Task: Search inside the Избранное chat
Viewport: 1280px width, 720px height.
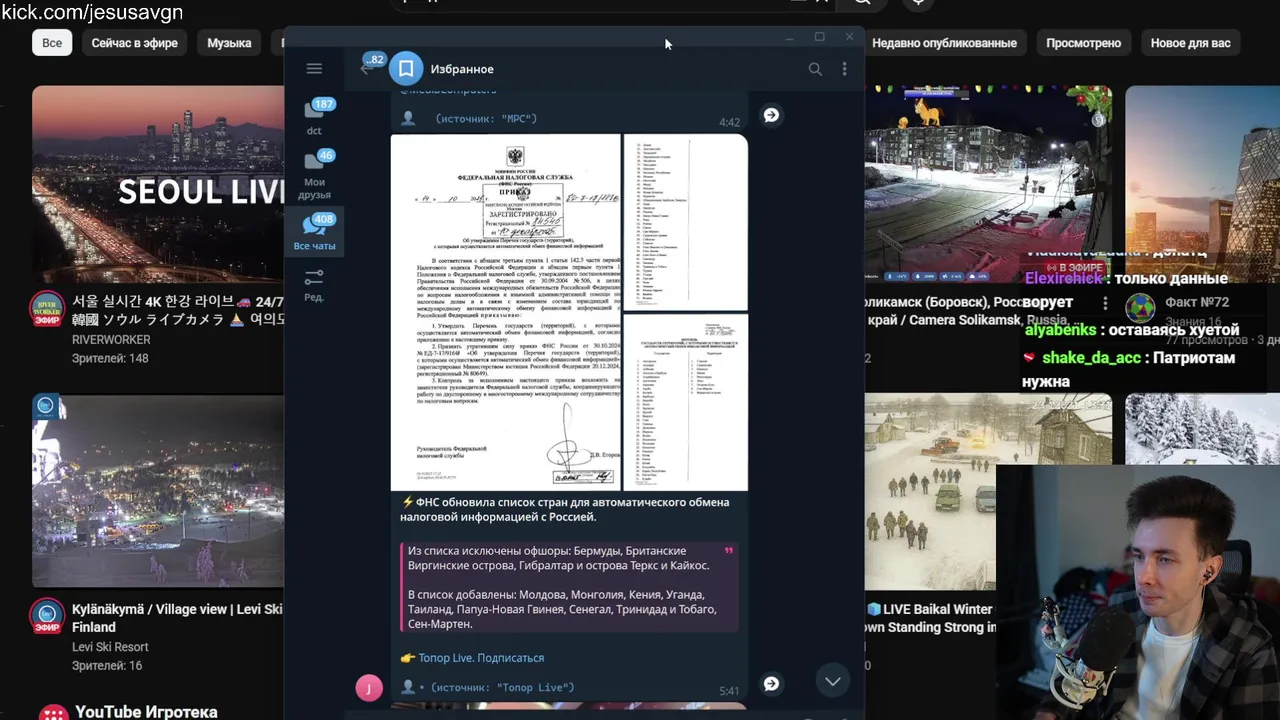Action: 815,69
